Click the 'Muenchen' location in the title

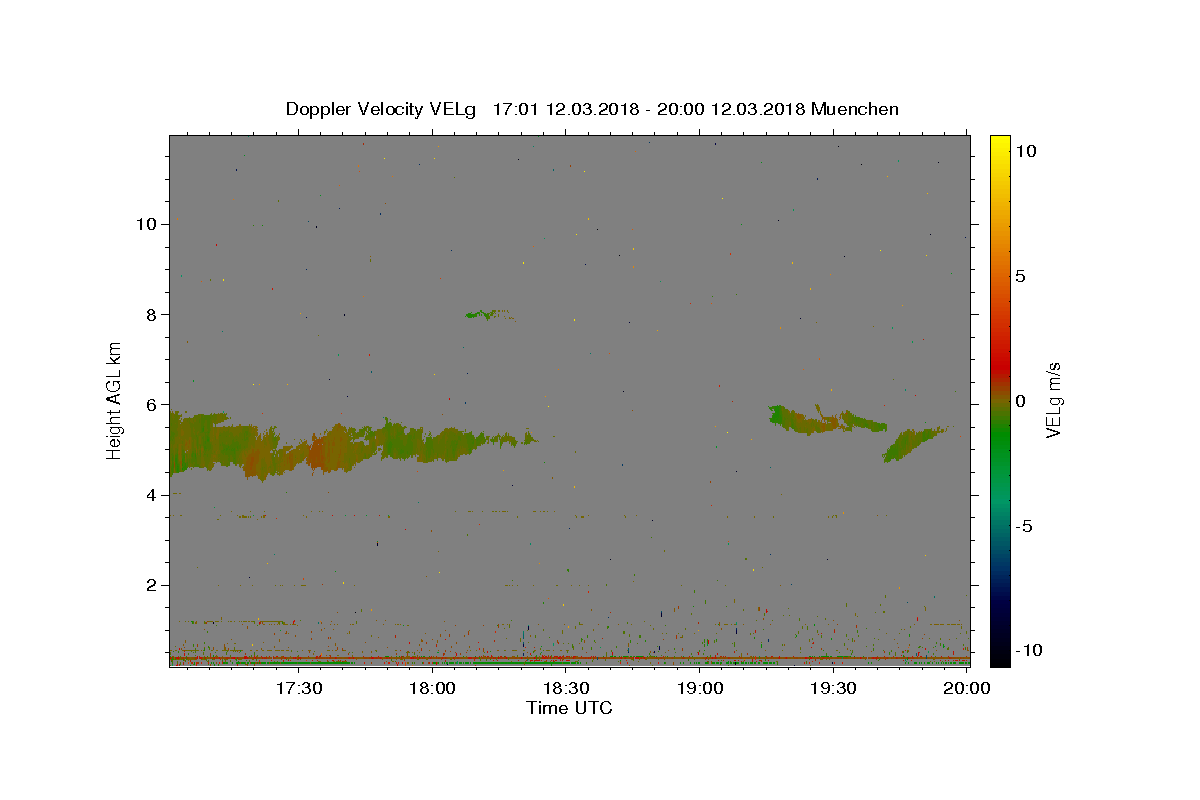pos(855,109)
